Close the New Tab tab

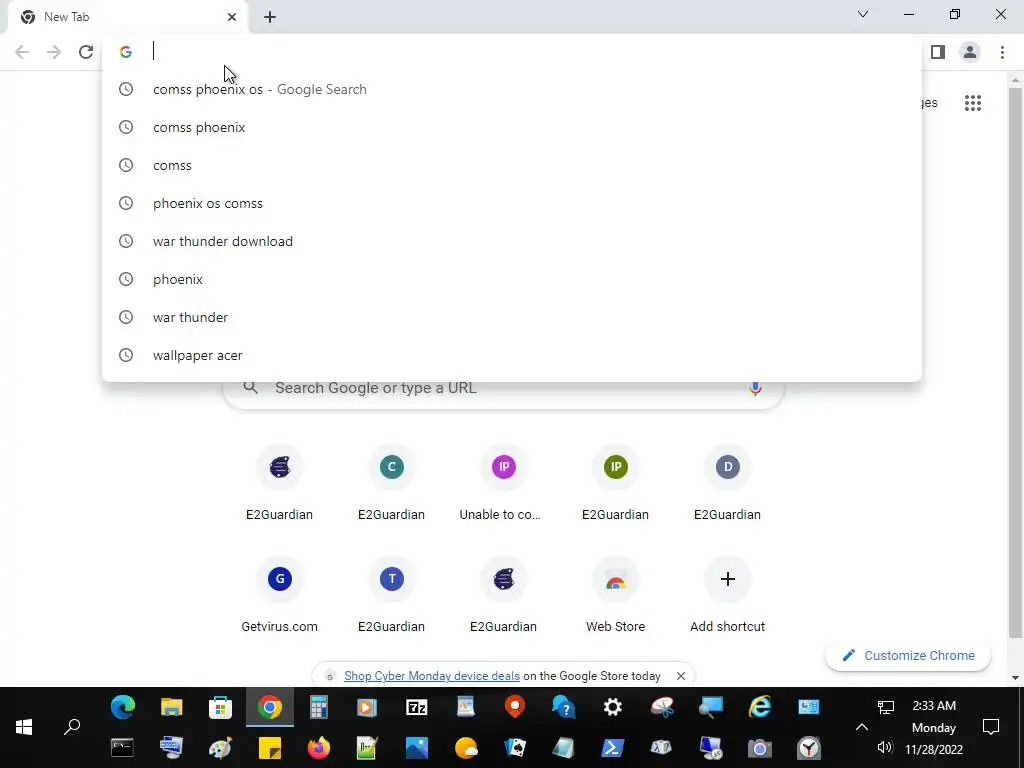coord(232,17)
